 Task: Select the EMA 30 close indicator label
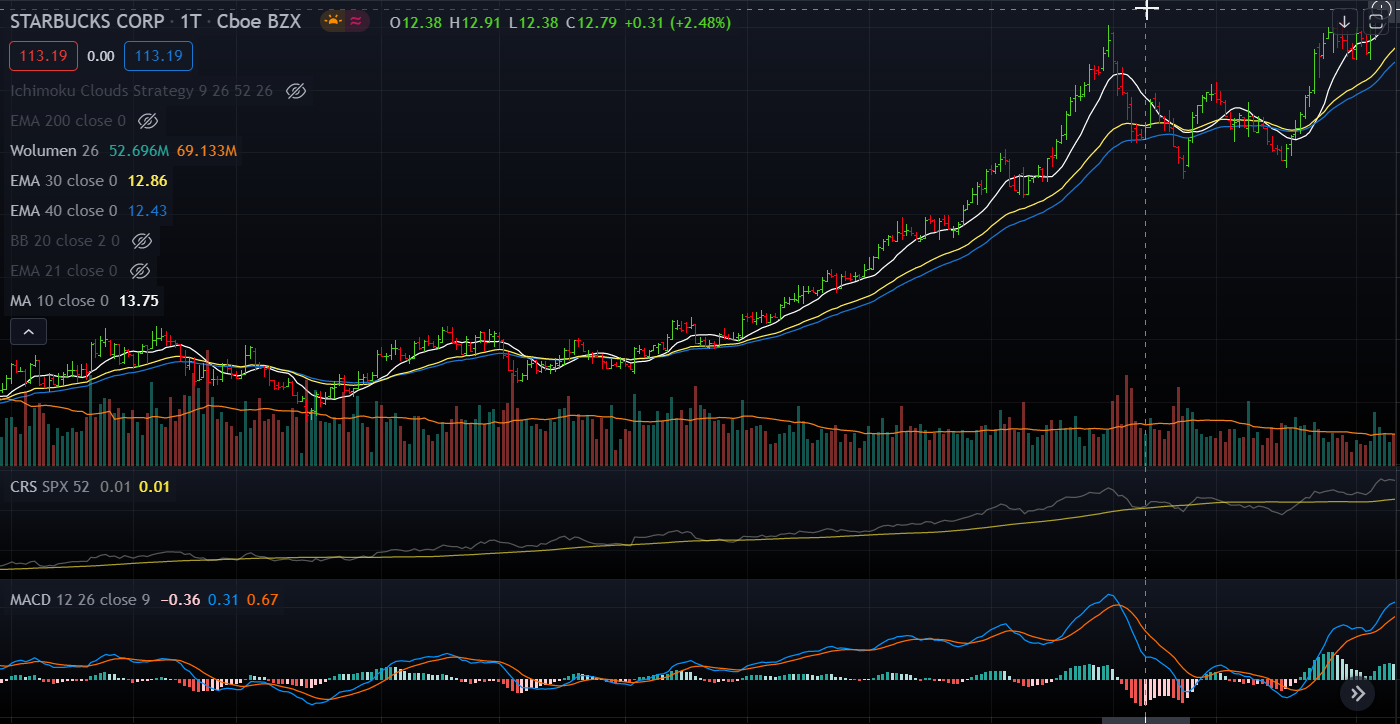(x=63, y=181)
